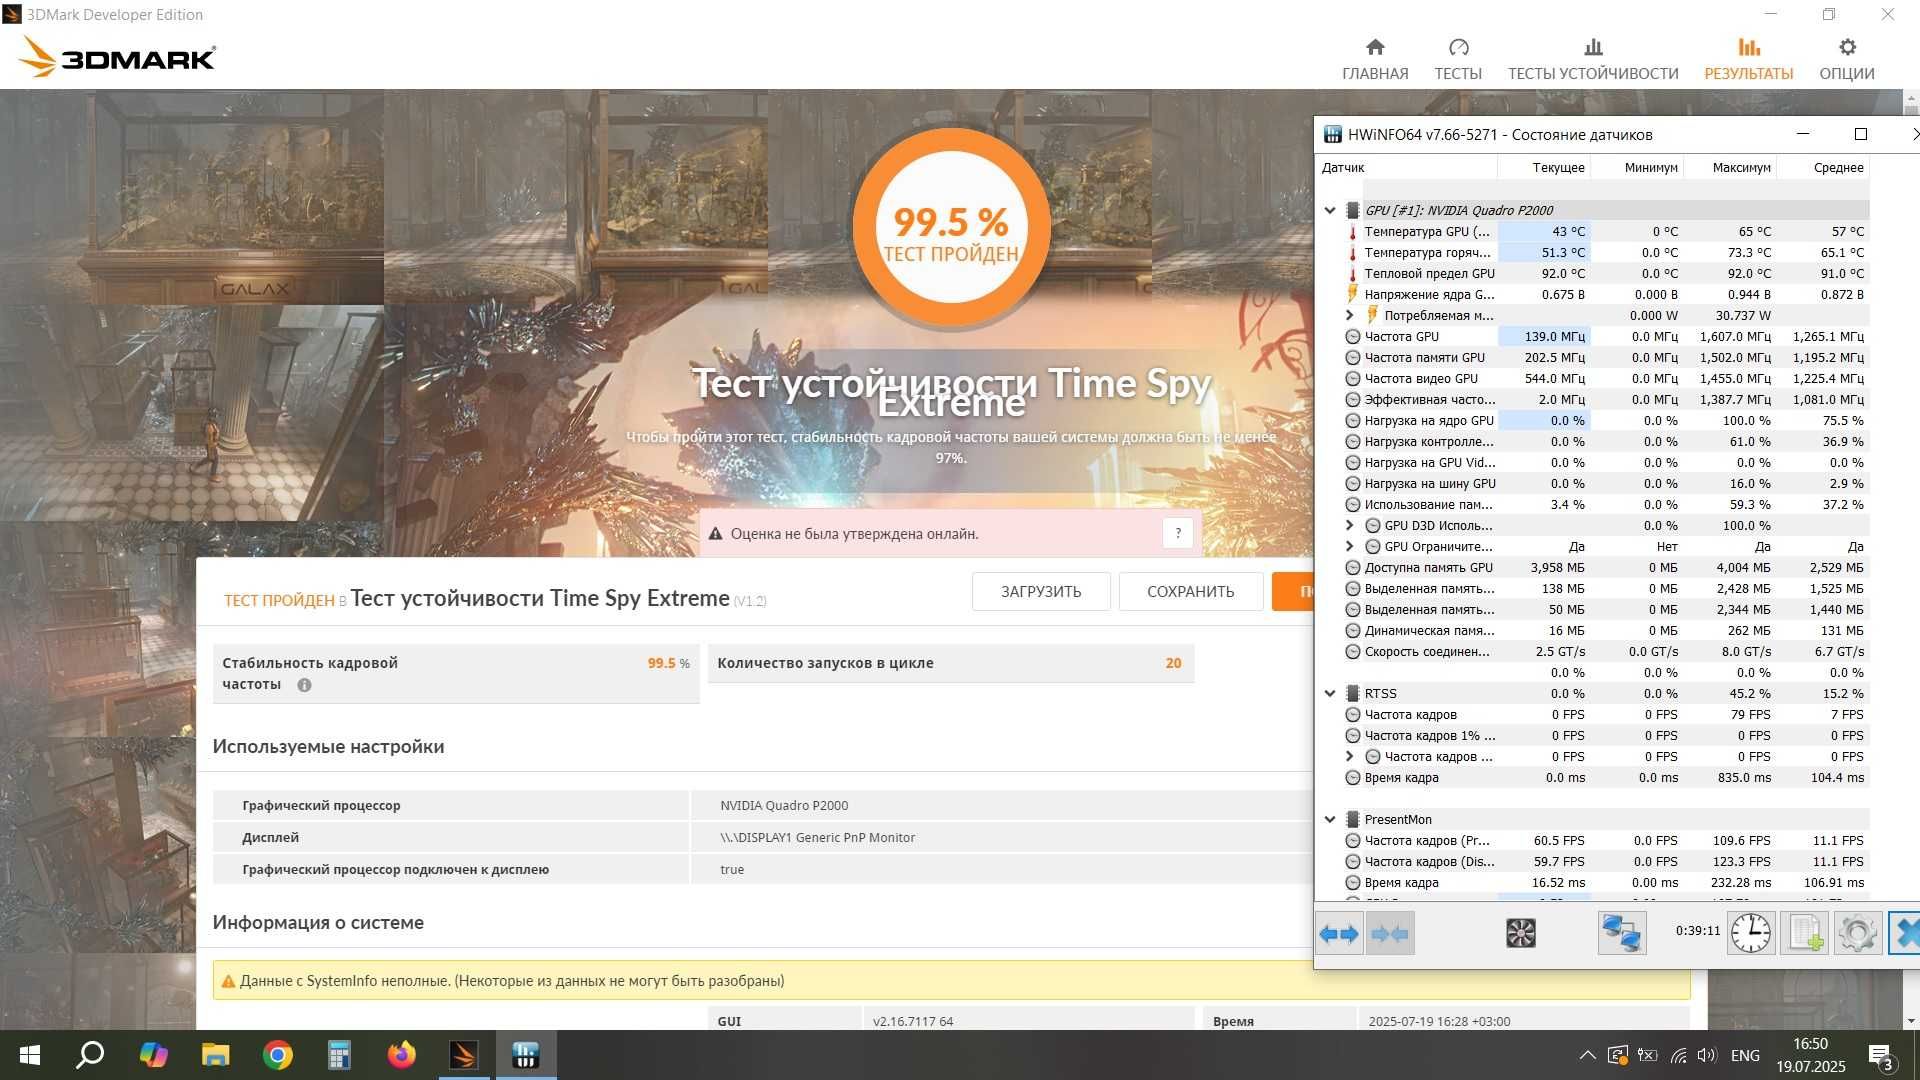The height and width of the screenshot is (1080, 1920).
Task: Open Firefox from the taskbar
Action: pos(401,1055)
